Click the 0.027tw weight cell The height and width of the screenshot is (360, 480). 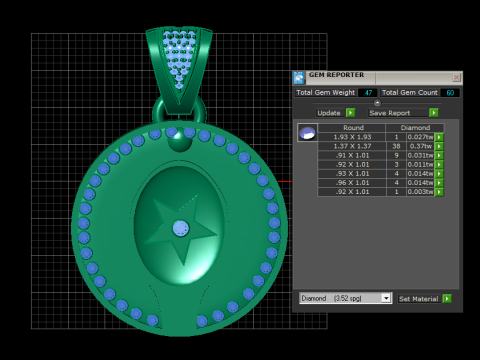click(x=421, y=137)
